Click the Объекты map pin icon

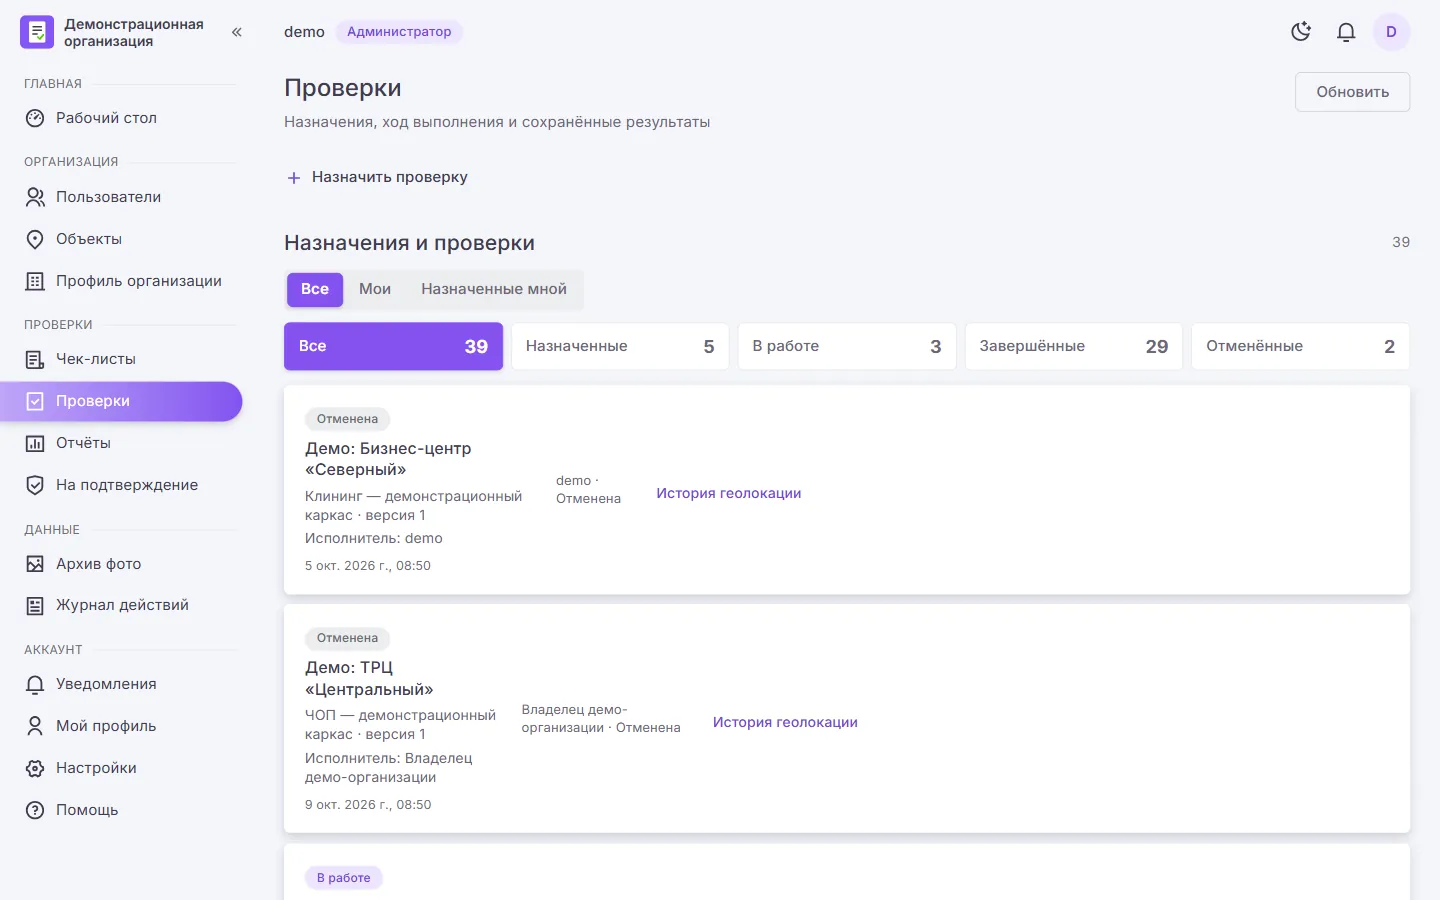(35, 239)
